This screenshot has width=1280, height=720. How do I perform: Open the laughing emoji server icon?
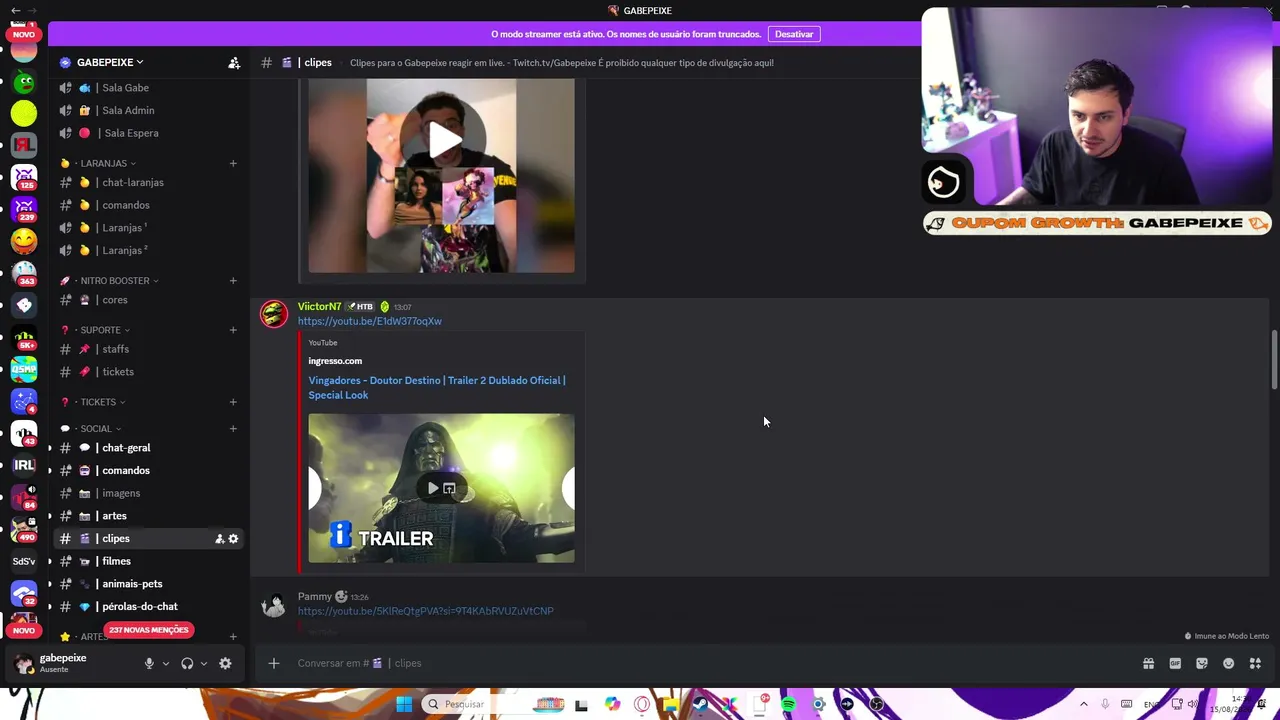pyautogui.click(x=24, y=241)
